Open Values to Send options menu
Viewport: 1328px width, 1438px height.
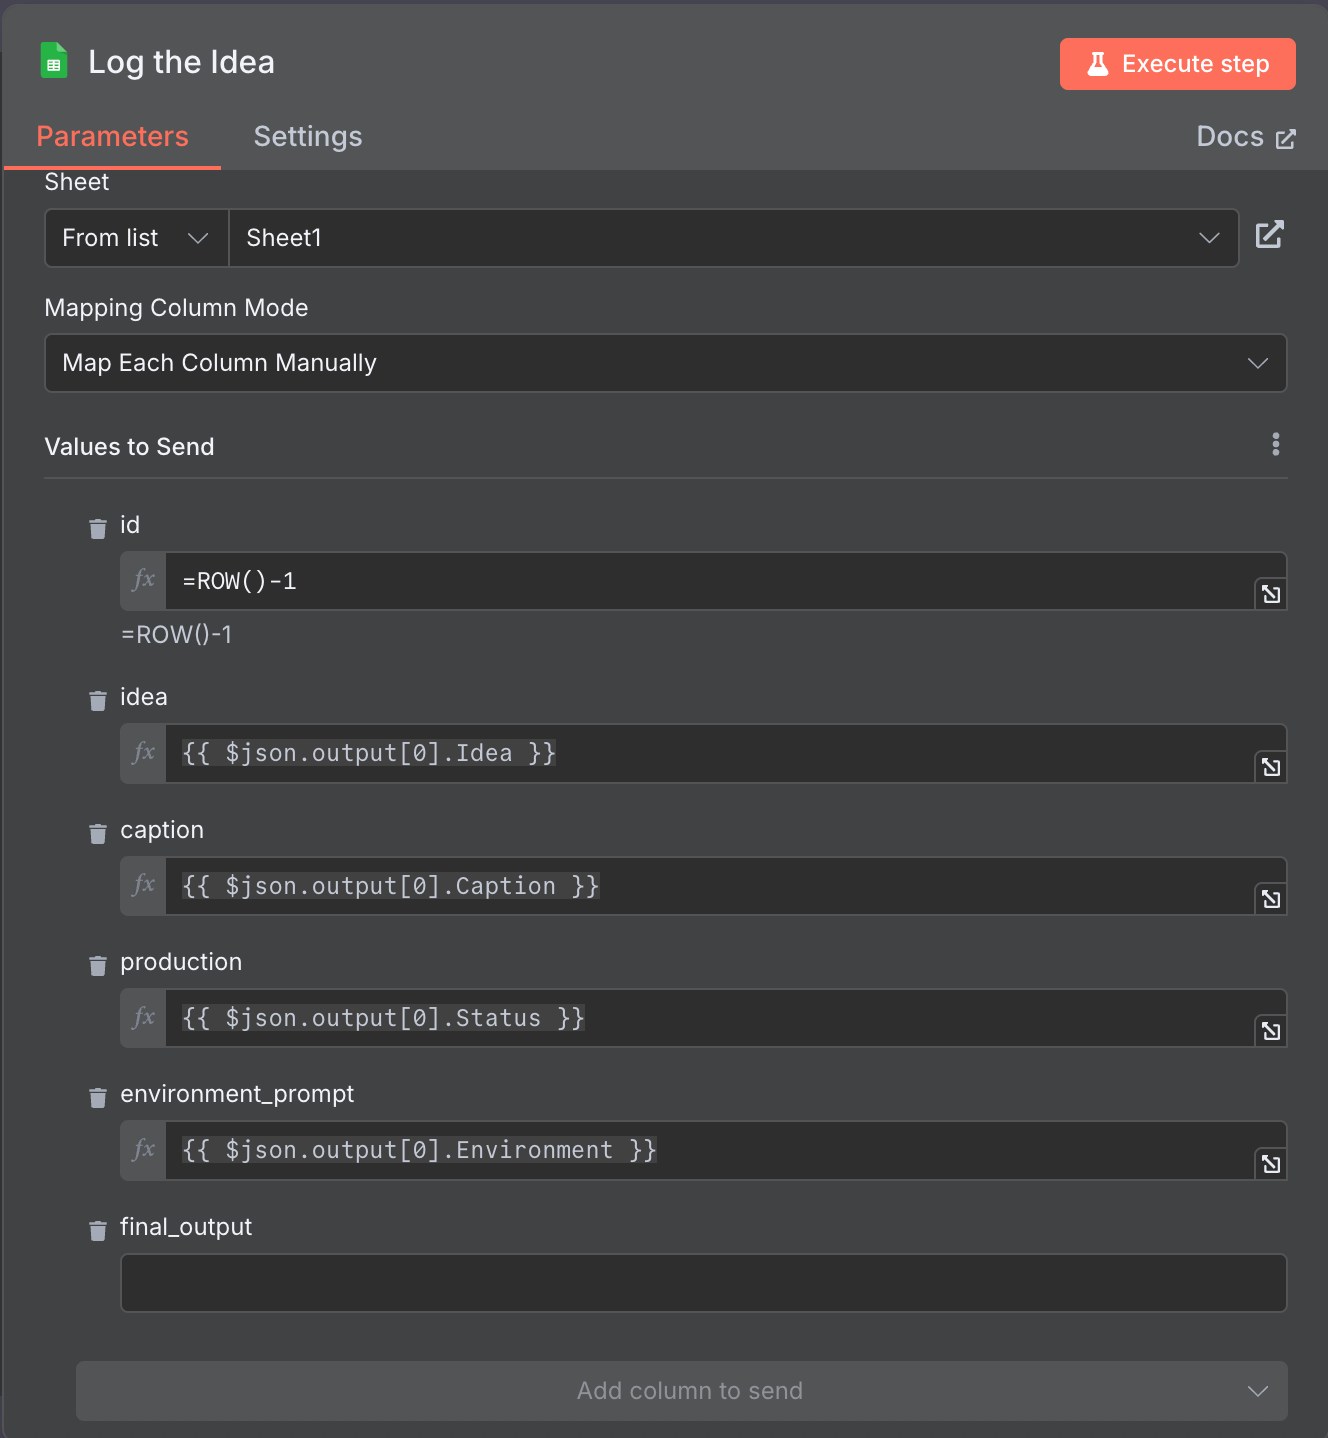pos(1275,444)
